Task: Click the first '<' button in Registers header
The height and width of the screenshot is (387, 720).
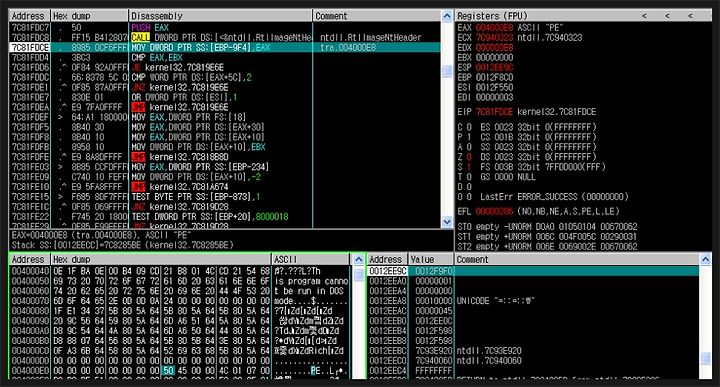Action: [x=644, y=16]
